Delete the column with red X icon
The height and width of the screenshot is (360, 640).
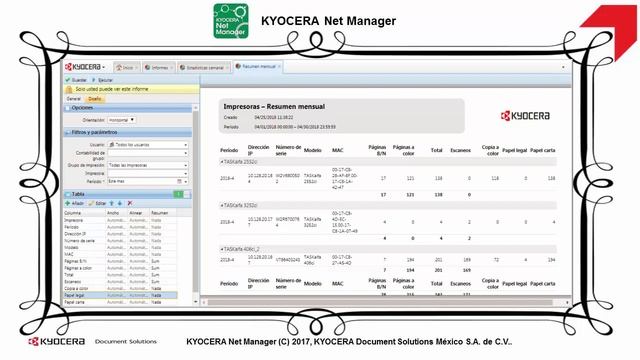click(x=130, y=203)
